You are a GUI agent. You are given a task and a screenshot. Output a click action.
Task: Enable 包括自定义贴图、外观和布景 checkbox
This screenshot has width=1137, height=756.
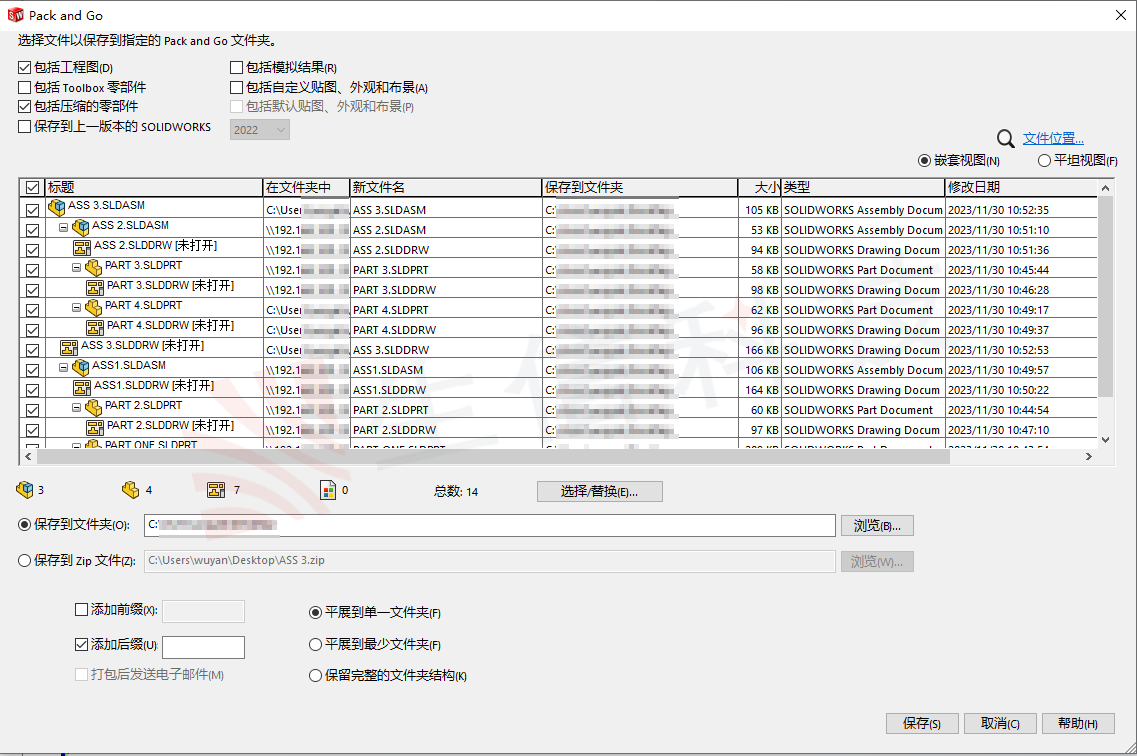point(236,88)
